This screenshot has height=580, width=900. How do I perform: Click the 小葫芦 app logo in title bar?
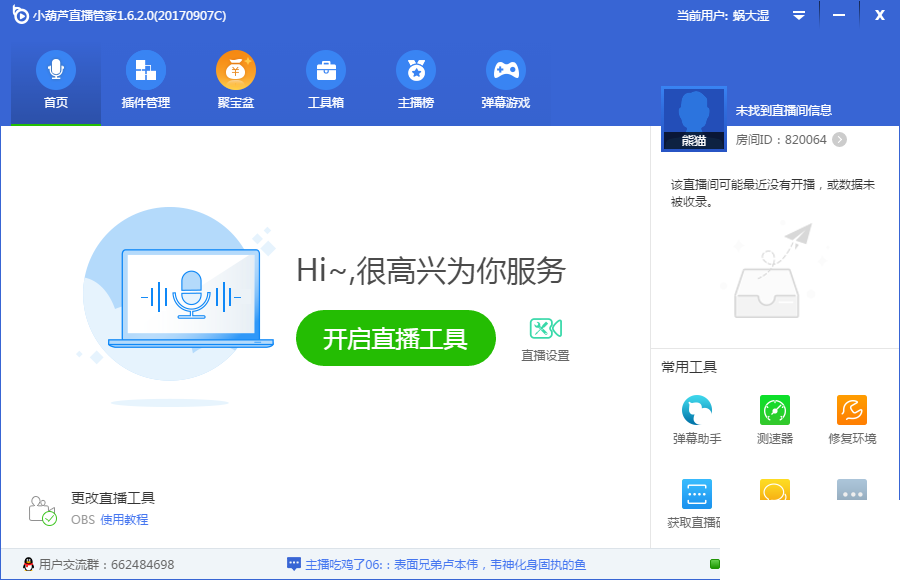[x=21, y=15]
